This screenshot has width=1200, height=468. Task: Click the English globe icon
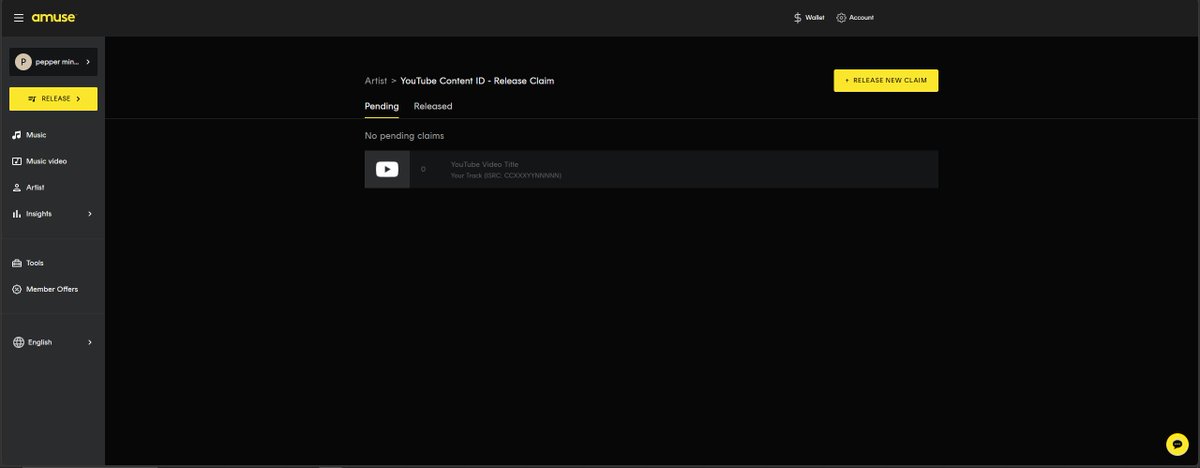pos(18,342)
